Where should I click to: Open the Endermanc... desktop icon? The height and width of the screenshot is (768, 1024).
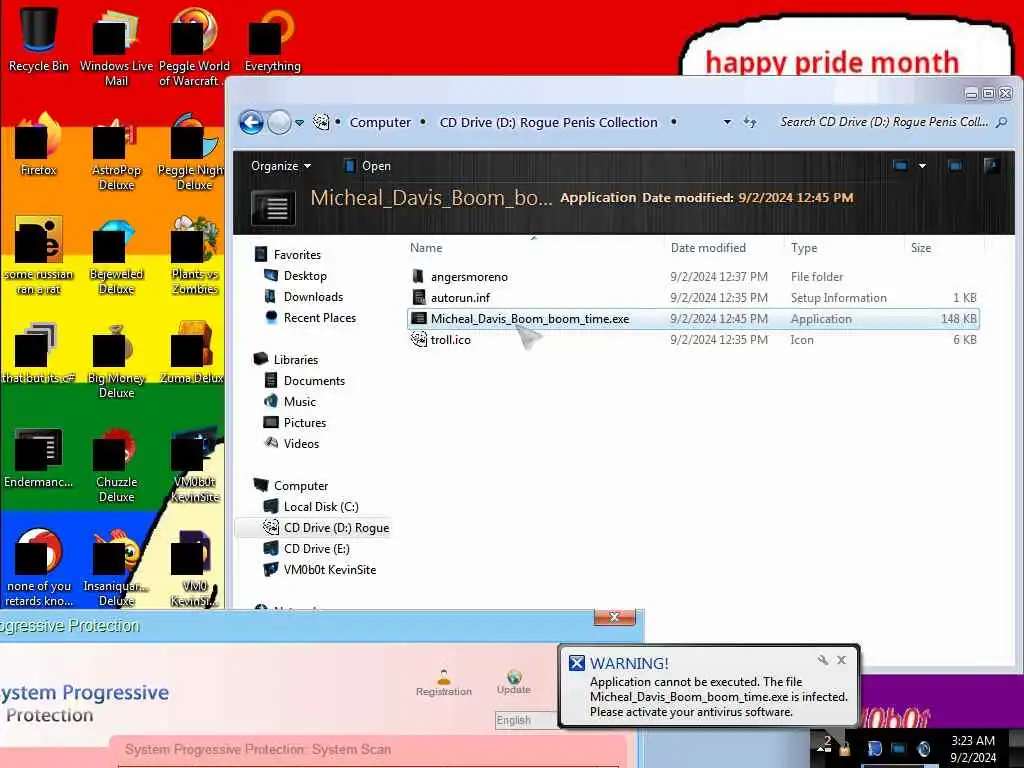coord(39,457)
